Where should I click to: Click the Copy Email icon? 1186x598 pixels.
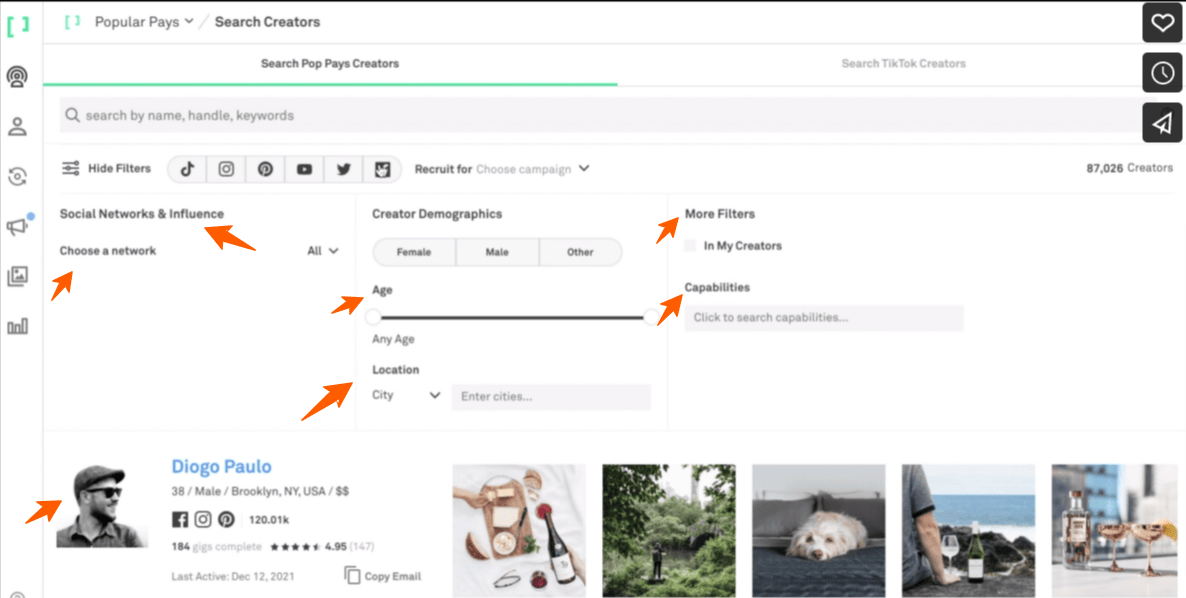click(x=352, y=575)
